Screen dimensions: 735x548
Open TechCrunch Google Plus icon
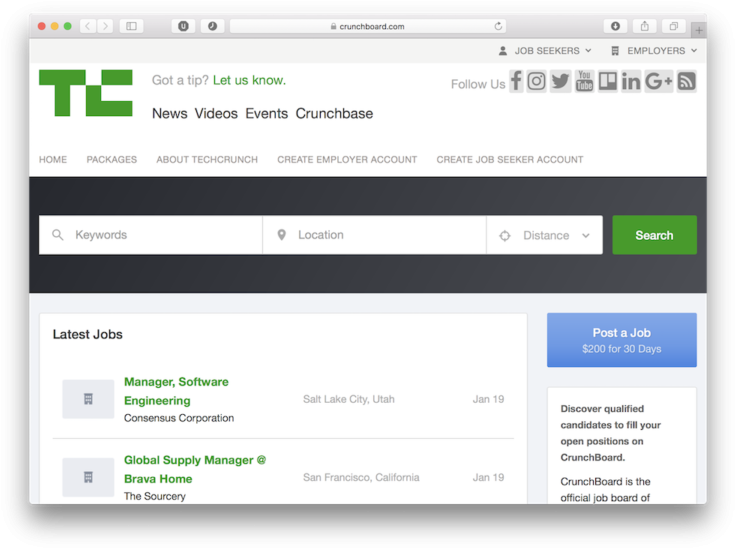point(659,81)
